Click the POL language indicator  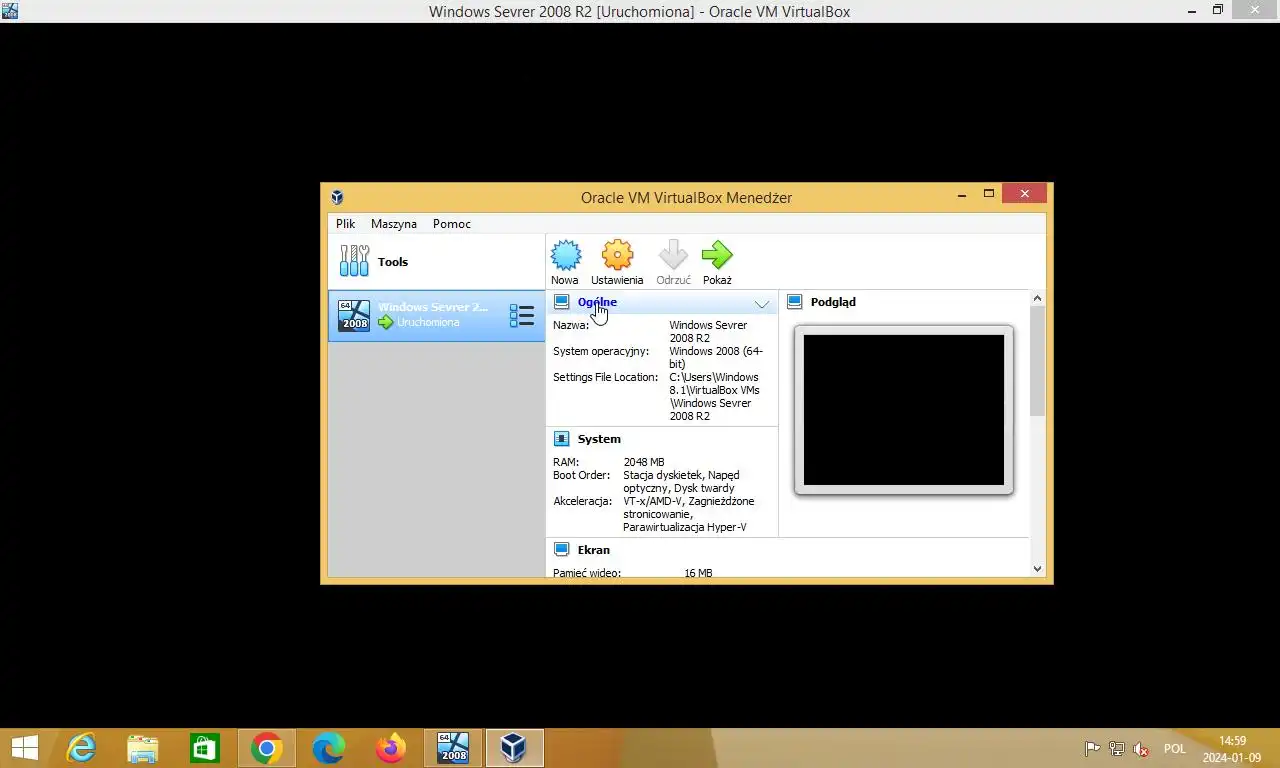point(1175,749)
